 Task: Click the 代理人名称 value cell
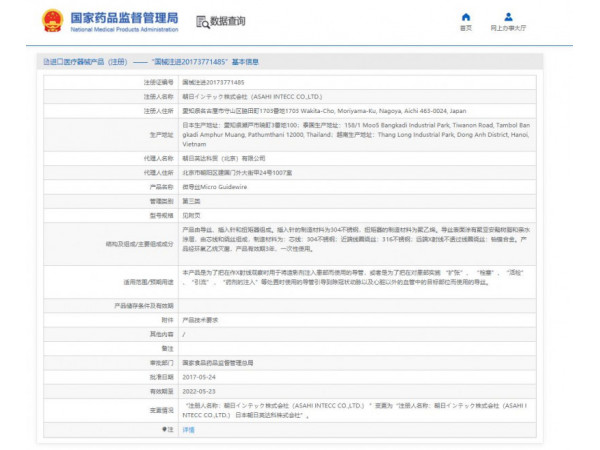point(223,158)
